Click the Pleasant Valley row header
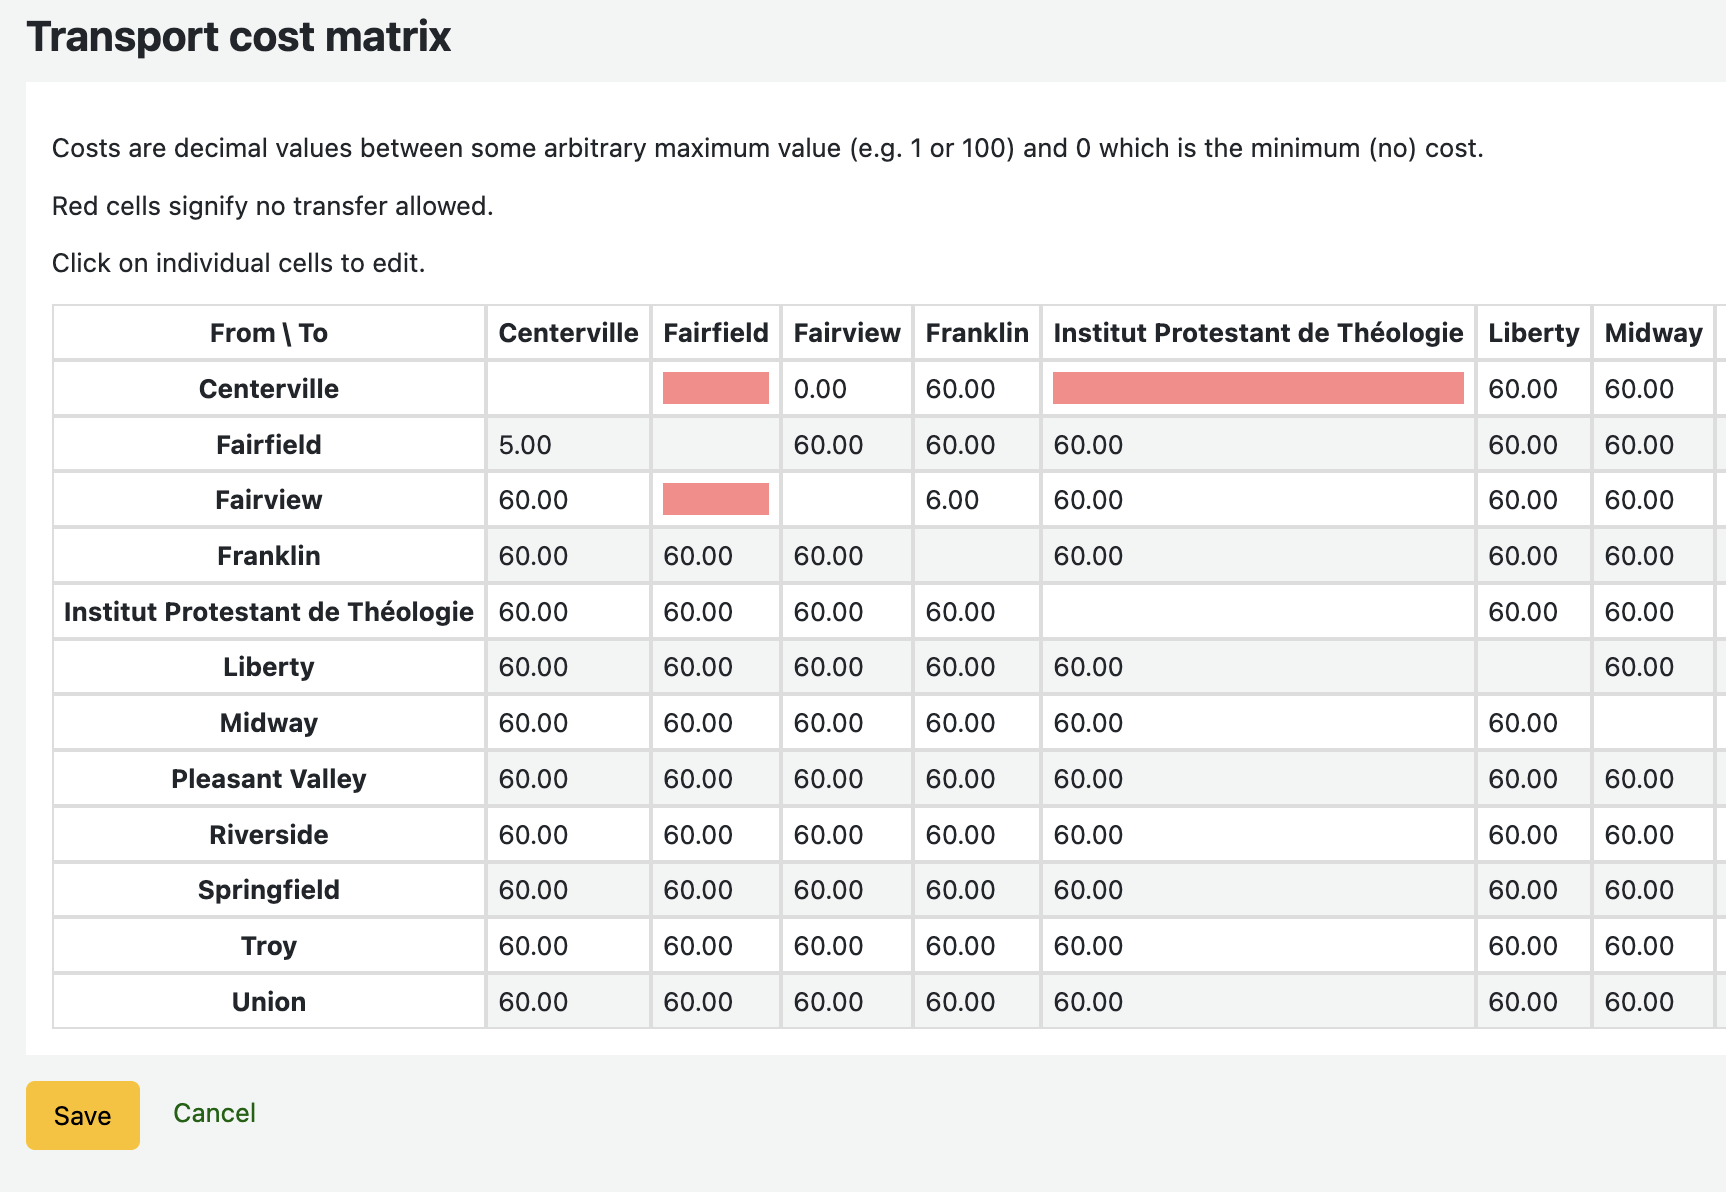Viewport: 1726px width, 1192px height. point(268,779)
